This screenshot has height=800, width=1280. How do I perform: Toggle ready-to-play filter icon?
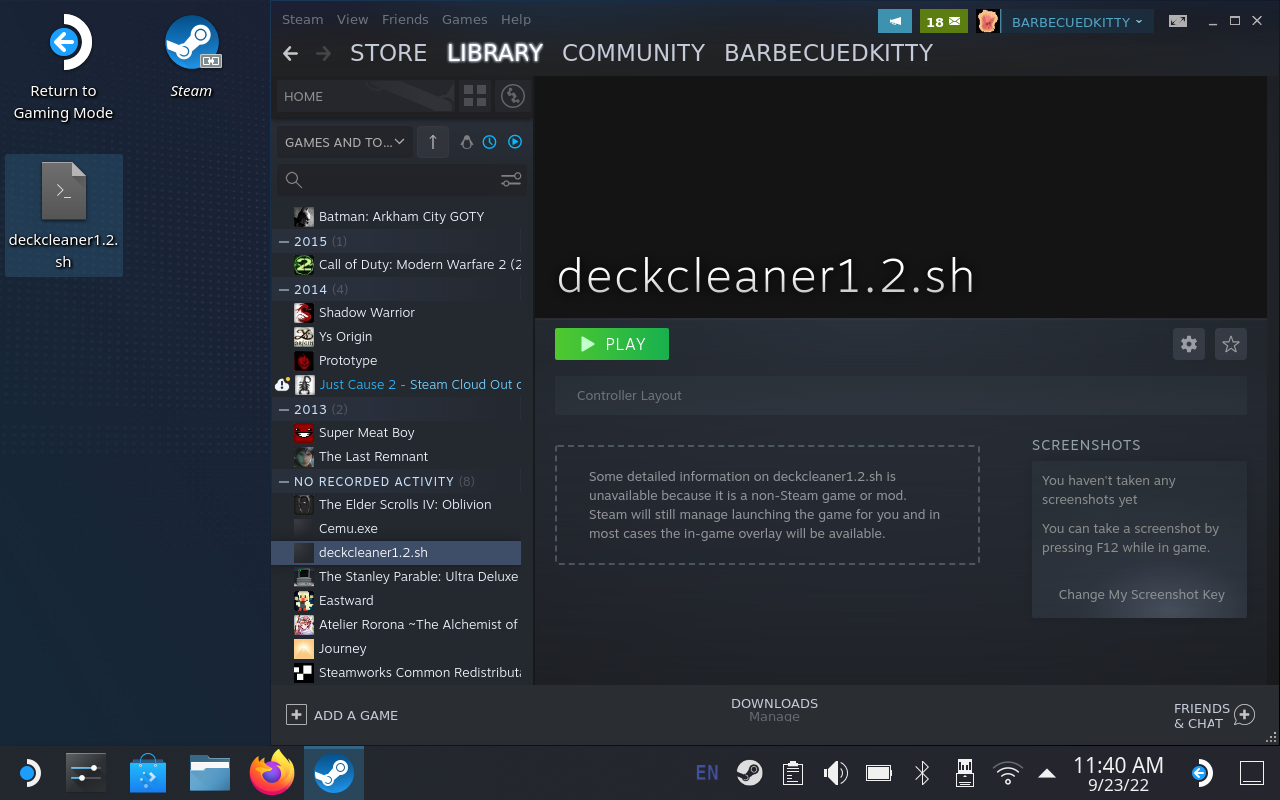[x=515, y=142]
